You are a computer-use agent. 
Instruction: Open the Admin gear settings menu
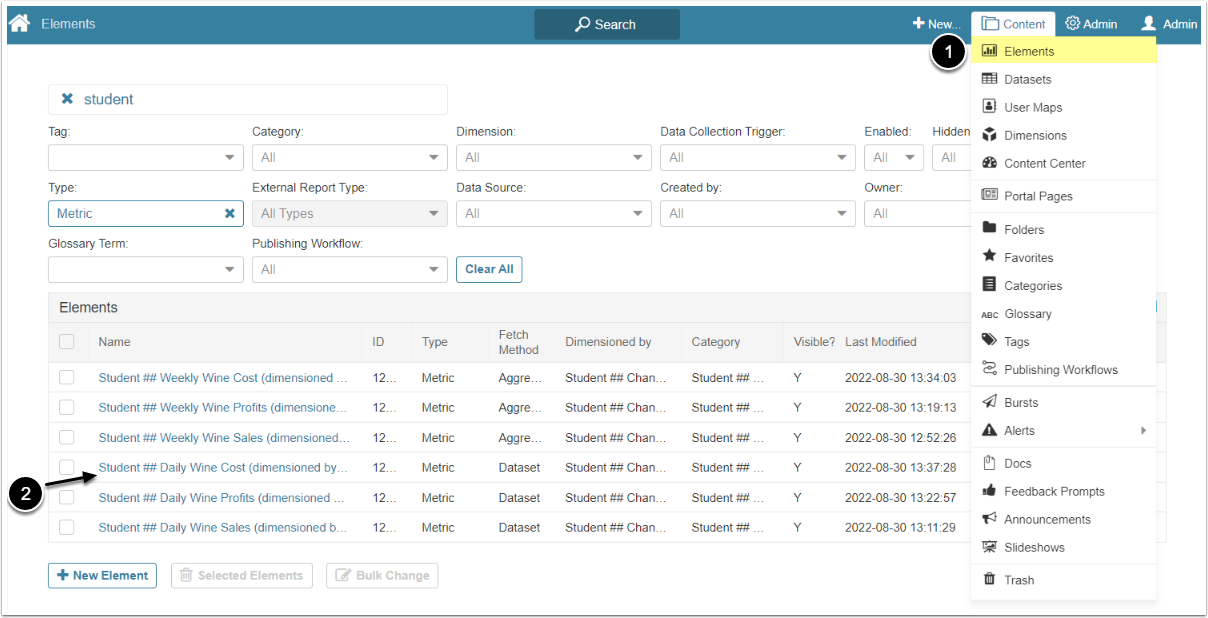[x=1091, y=24]
